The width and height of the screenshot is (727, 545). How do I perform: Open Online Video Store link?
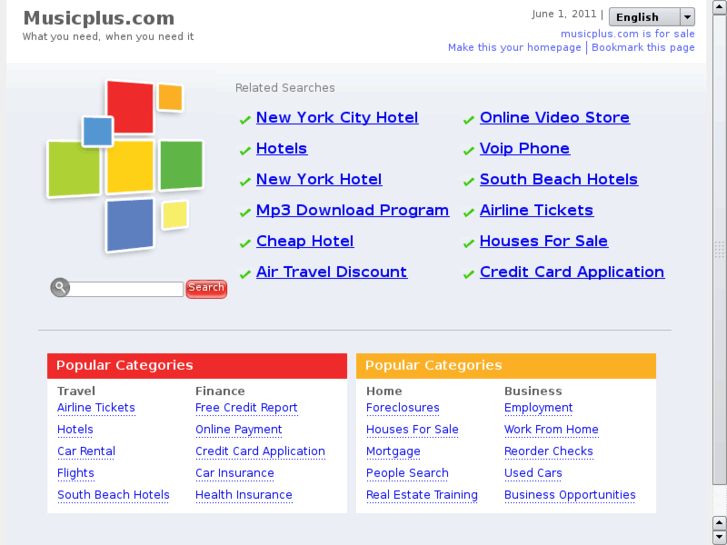[555, 117]
